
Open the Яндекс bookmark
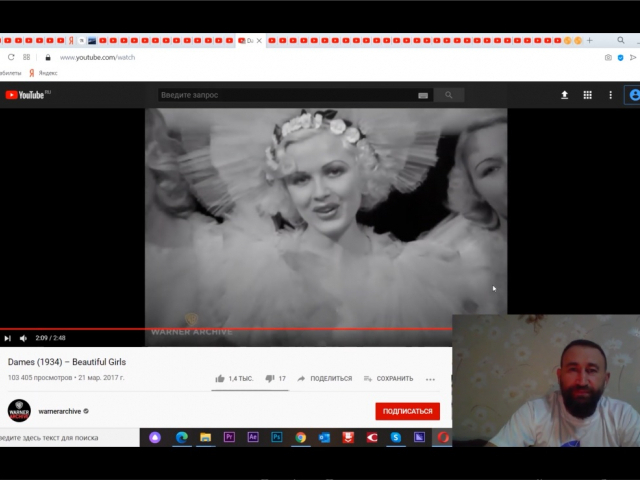tap(43, 73)
